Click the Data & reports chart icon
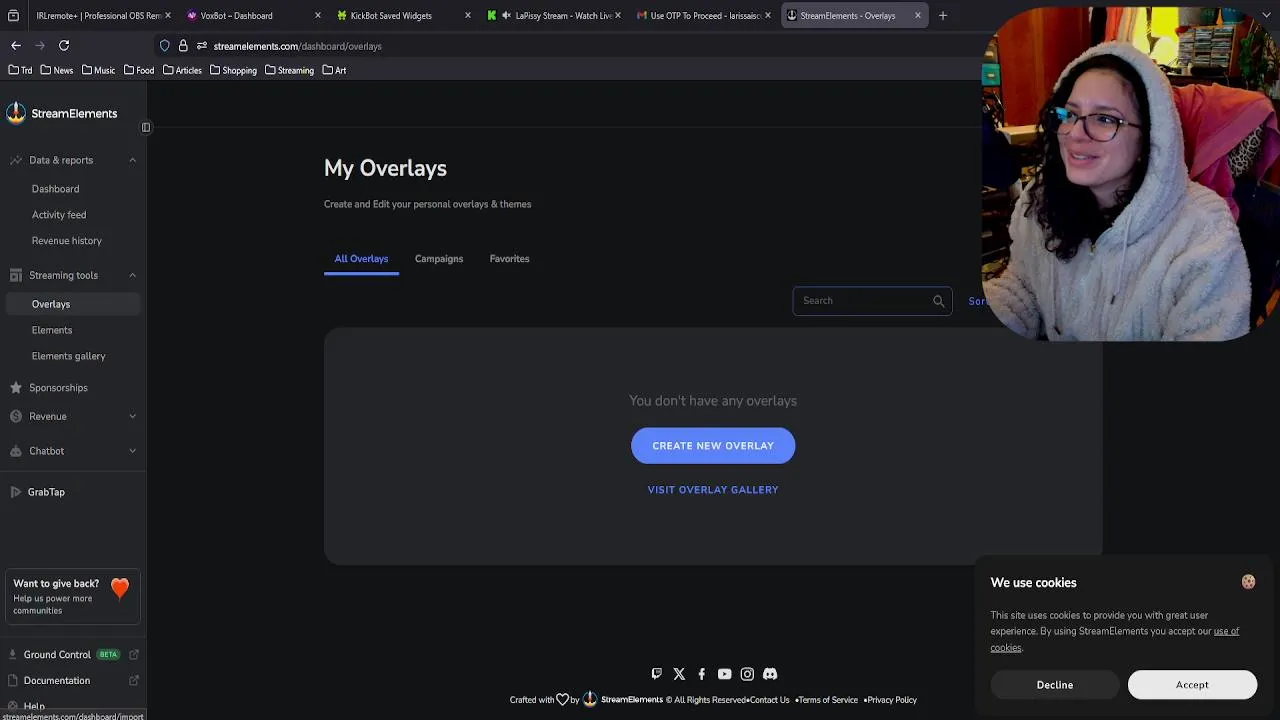Viewport: 1280px width, 720px height. pos(15,160)
